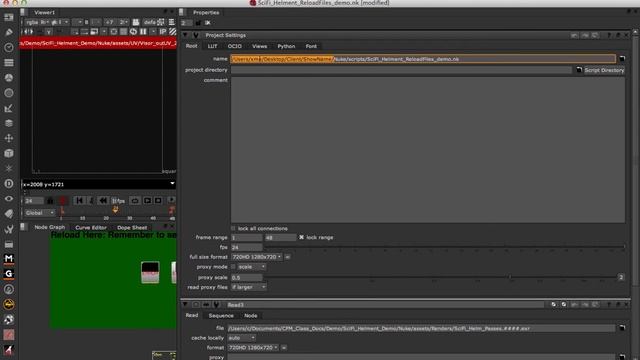Click into the project comment text area

click(x=428, y=150)
